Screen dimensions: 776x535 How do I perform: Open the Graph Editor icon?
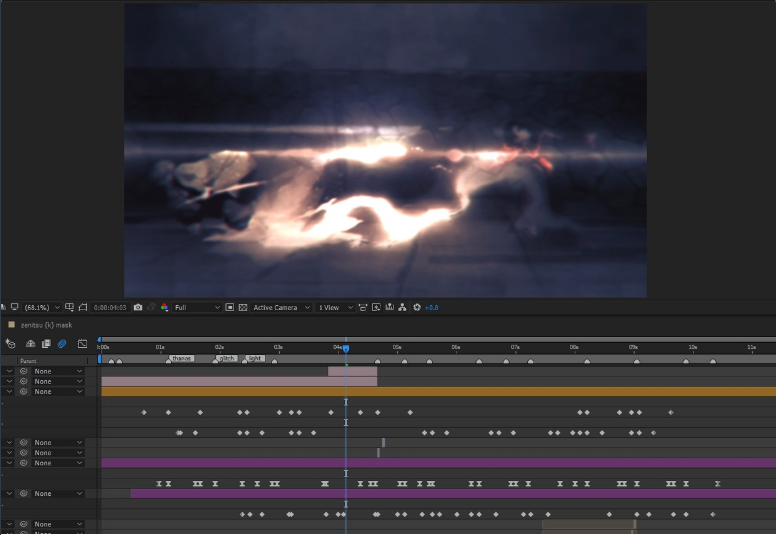click(82, 343)
